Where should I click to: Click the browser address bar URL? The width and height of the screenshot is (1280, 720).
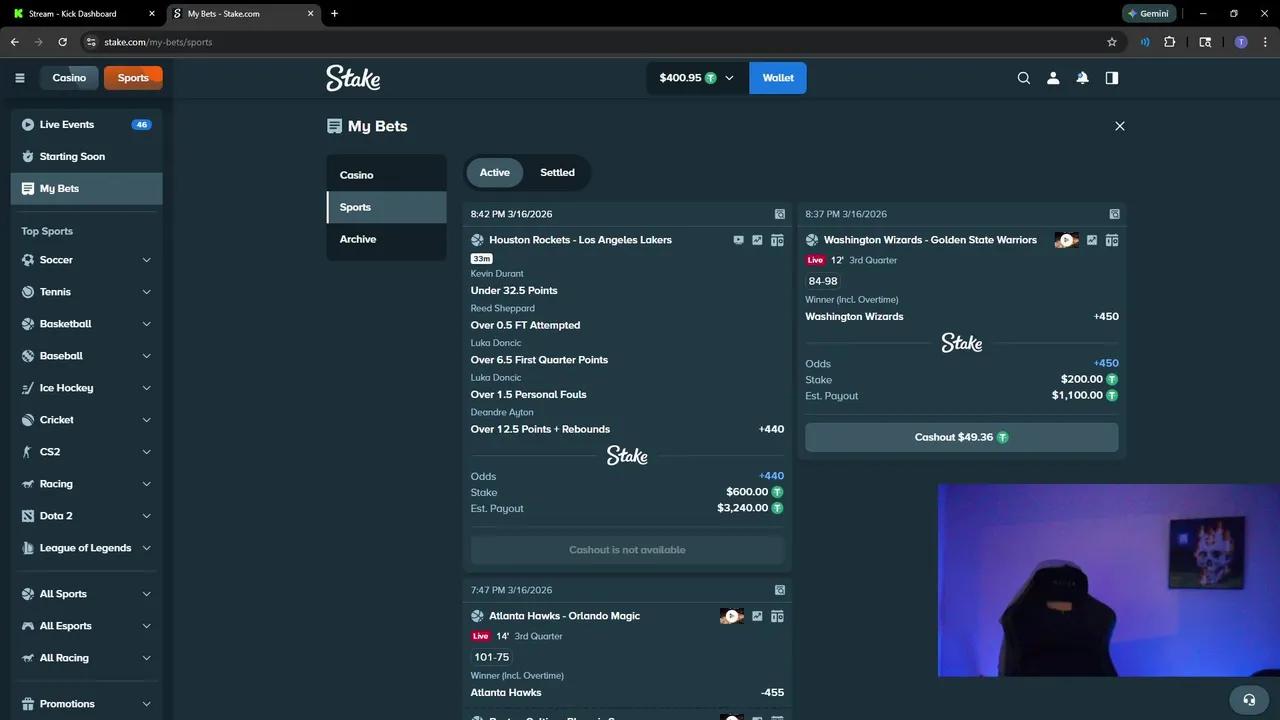click(x=158, y=42)
